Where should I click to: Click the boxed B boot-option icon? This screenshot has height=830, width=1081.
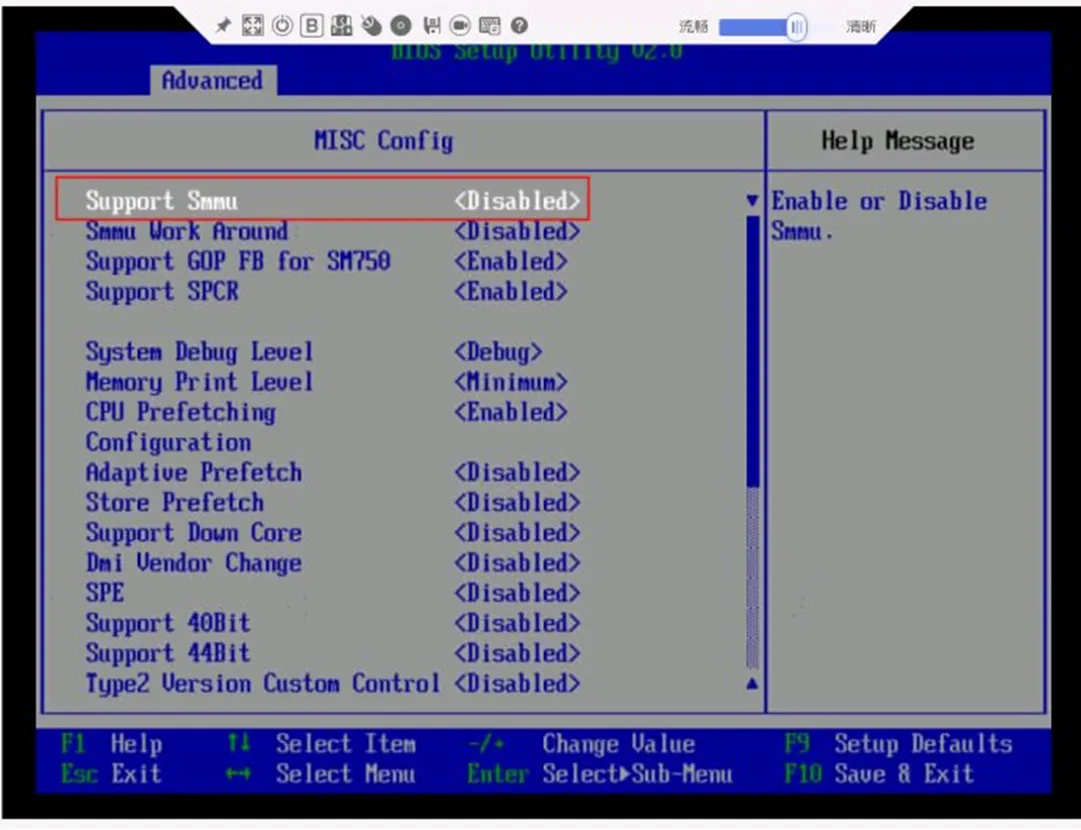click(x=312, y=26)
